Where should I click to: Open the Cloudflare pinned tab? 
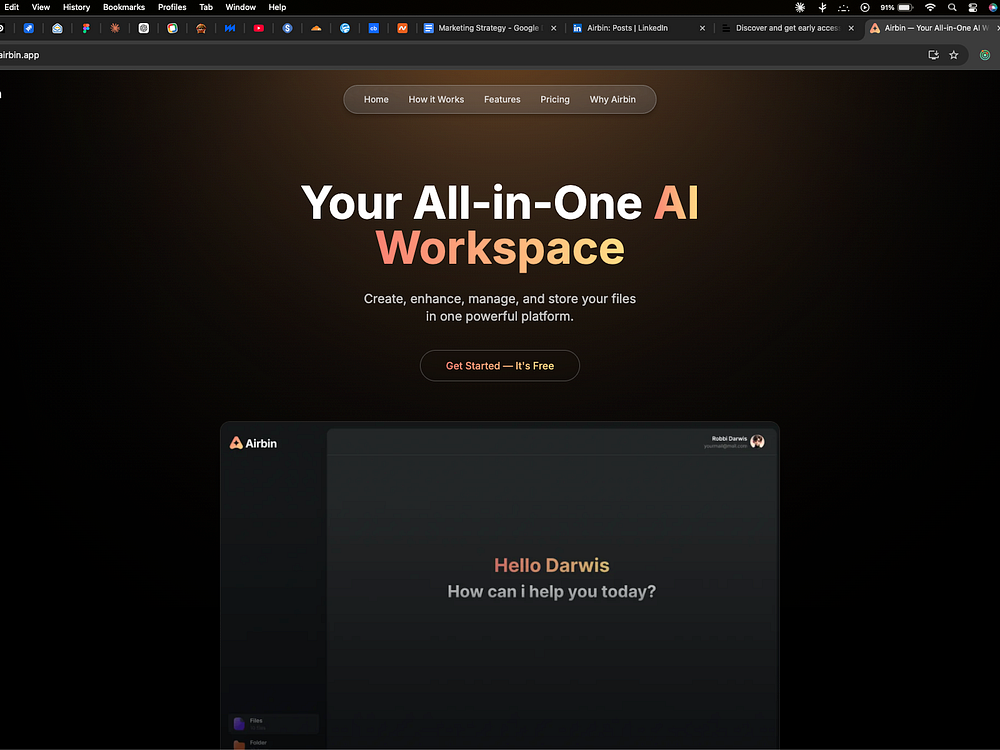click(x=316, y=28)
